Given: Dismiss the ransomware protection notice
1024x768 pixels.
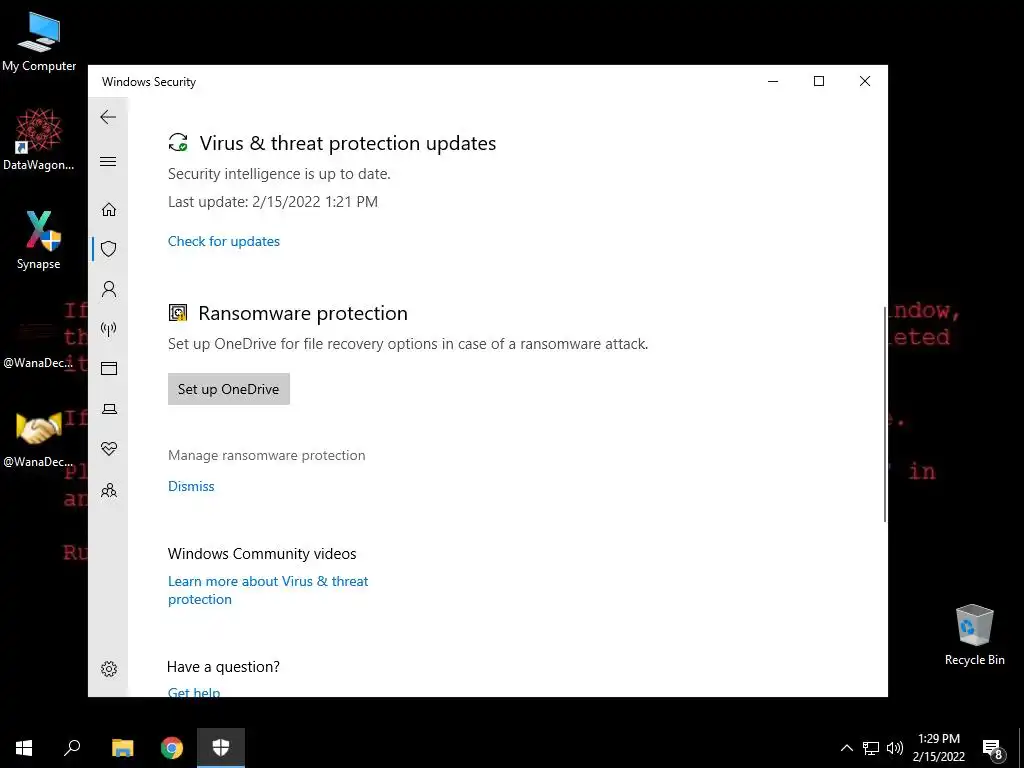Looking at the screenshot, I should (191, 486).
